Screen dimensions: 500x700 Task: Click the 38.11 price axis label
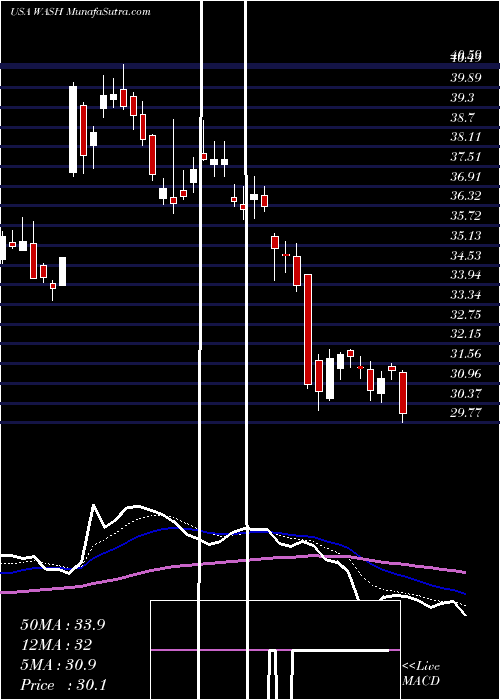[466, 137]
